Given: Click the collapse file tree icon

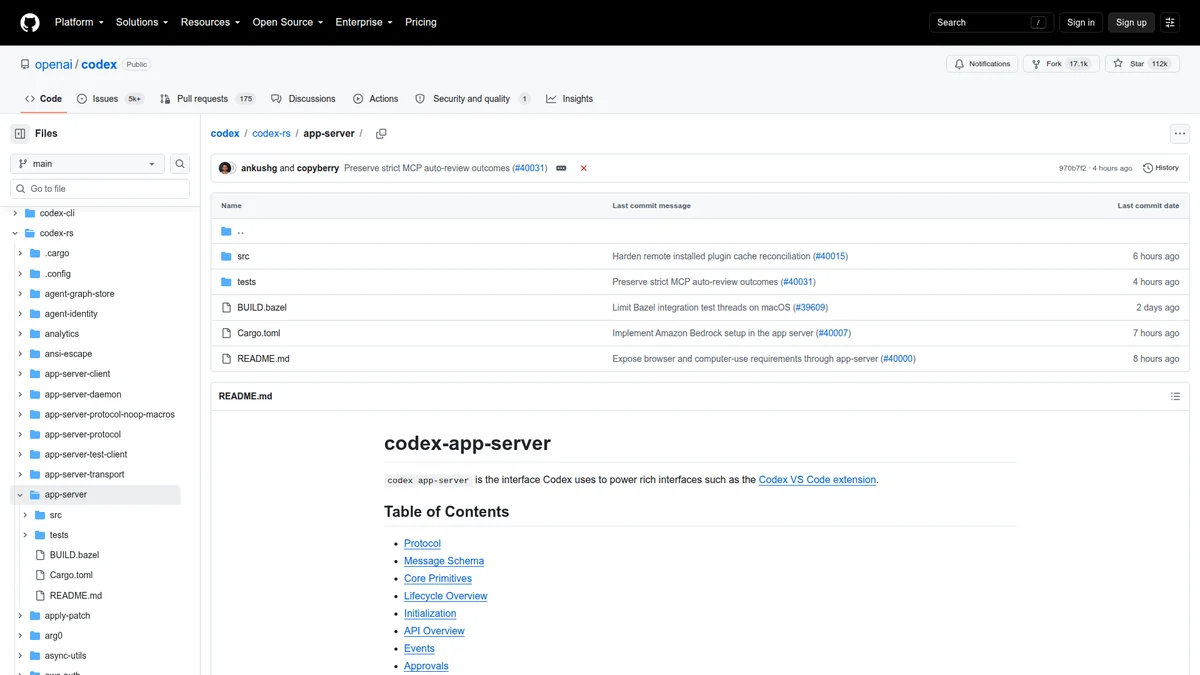Looking at the screenshot, I should coord(20,133).
